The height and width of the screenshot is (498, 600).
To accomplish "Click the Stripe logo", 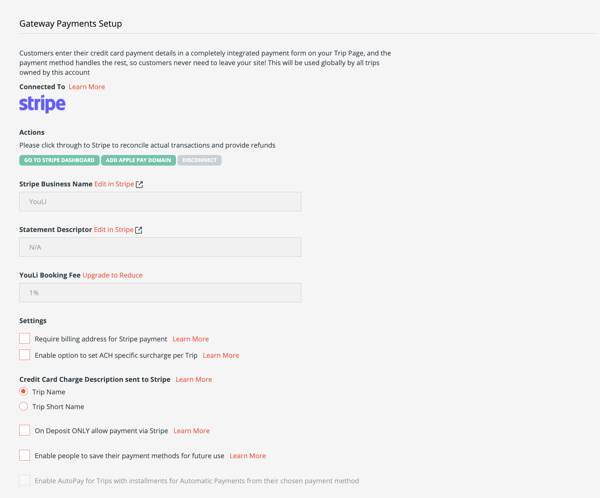I will coord(42,104).
